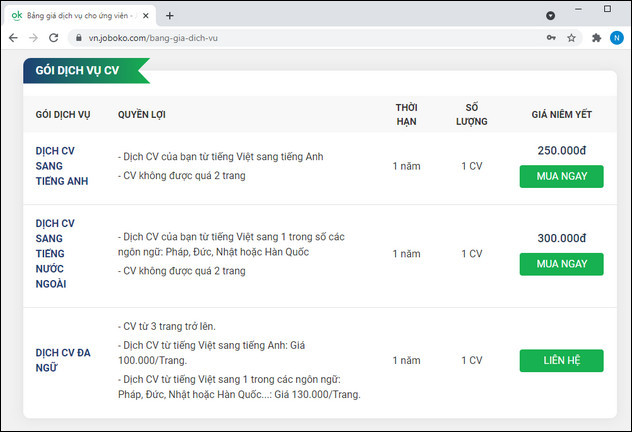The image size is (632, 432).
Task: Buy the 300.000đ package with MUA NGAY
Action: pyautogui.click(x=561, y=264)
